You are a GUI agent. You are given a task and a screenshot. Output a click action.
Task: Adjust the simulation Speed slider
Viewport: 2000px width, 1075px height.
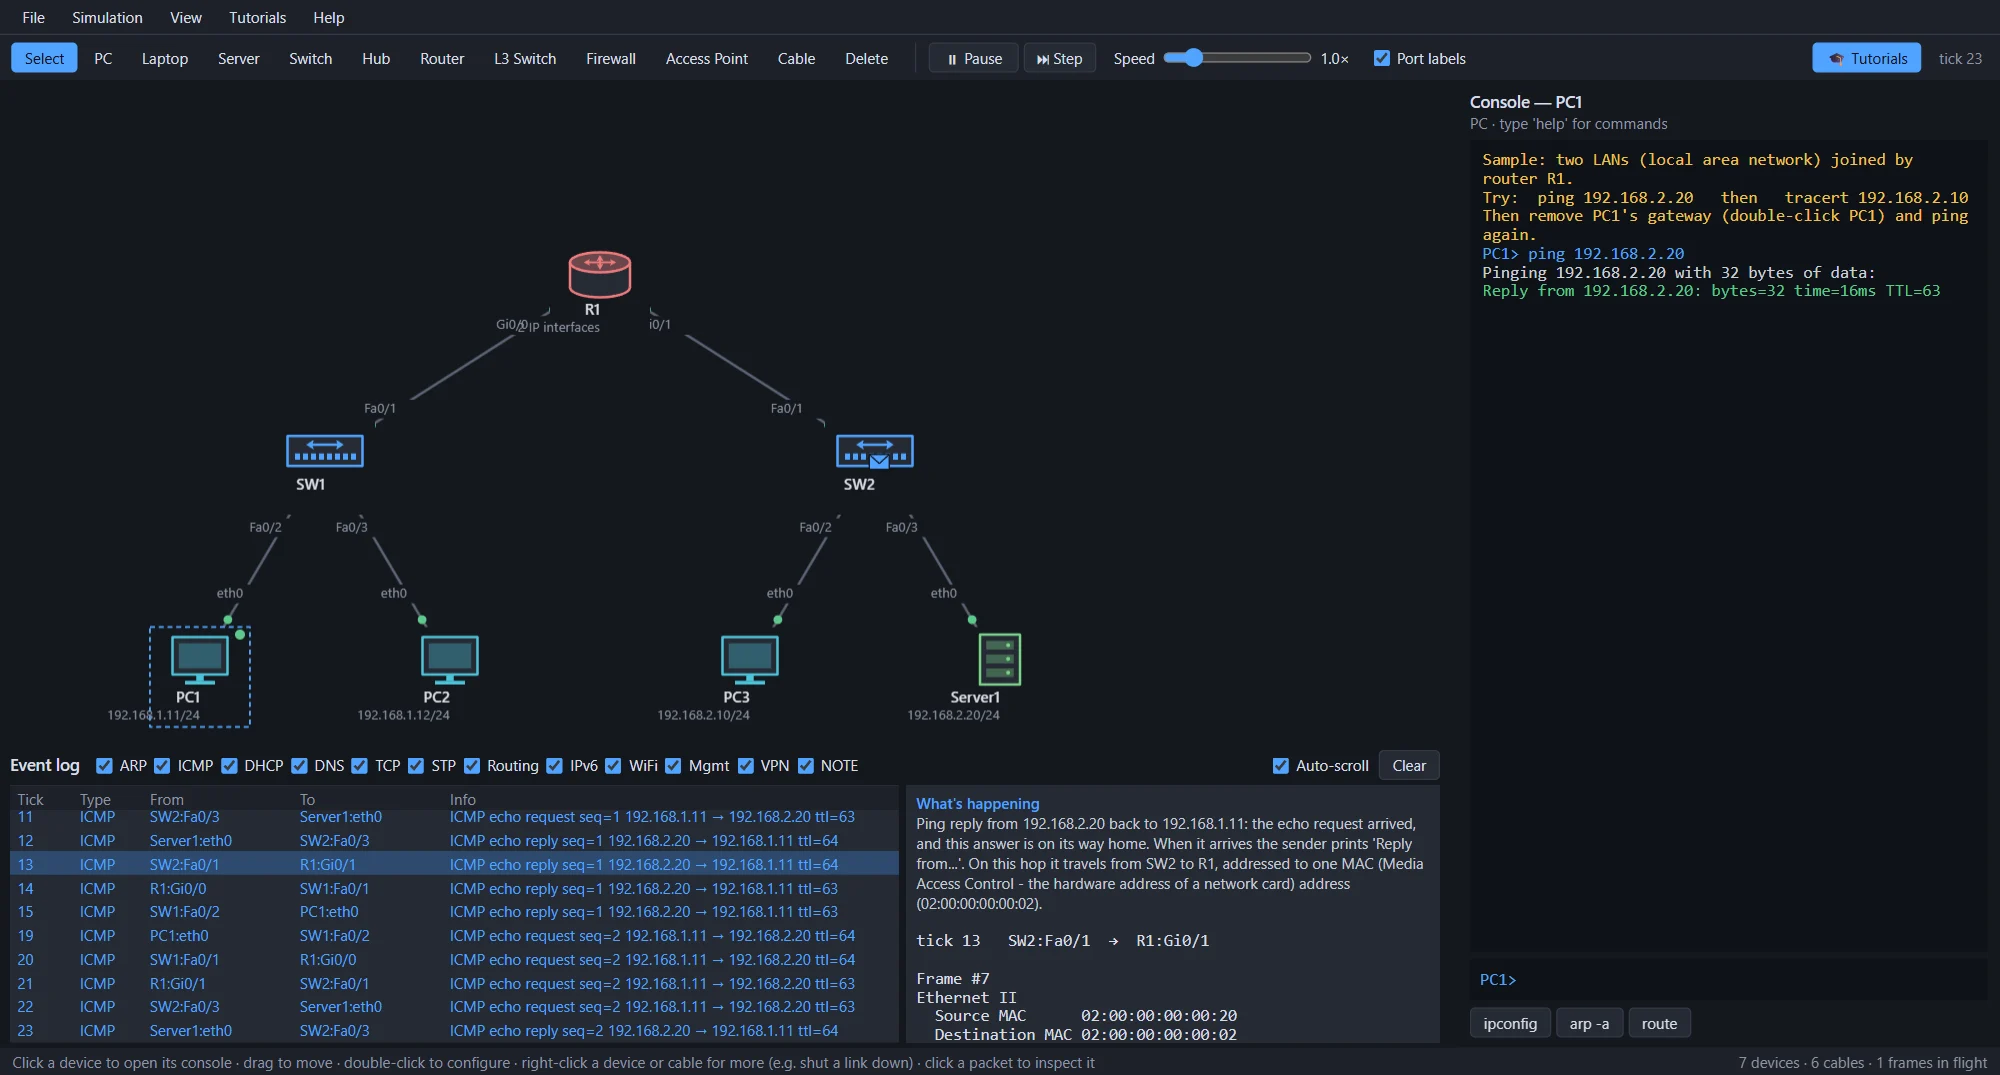pos(1237,58)
